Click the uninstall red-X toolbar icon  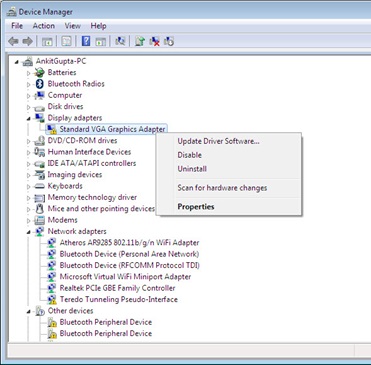click(x=154, y=41)
